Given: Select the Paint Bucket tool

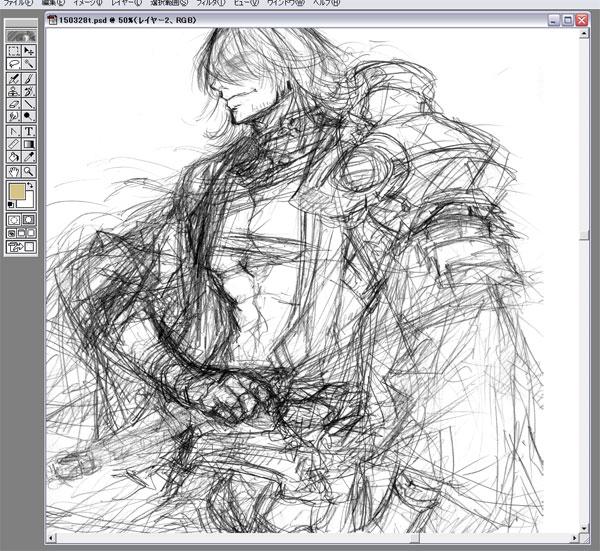Looking at the screenshot, I should coord(14,157).
